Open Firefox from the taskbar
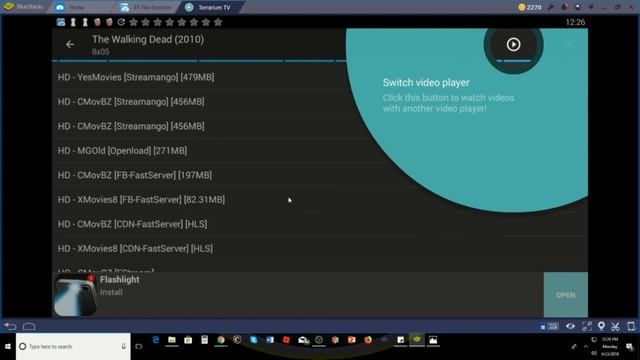The width and height of the screenshot is (640, 360). pyautogui.click(x=368, y=340)
